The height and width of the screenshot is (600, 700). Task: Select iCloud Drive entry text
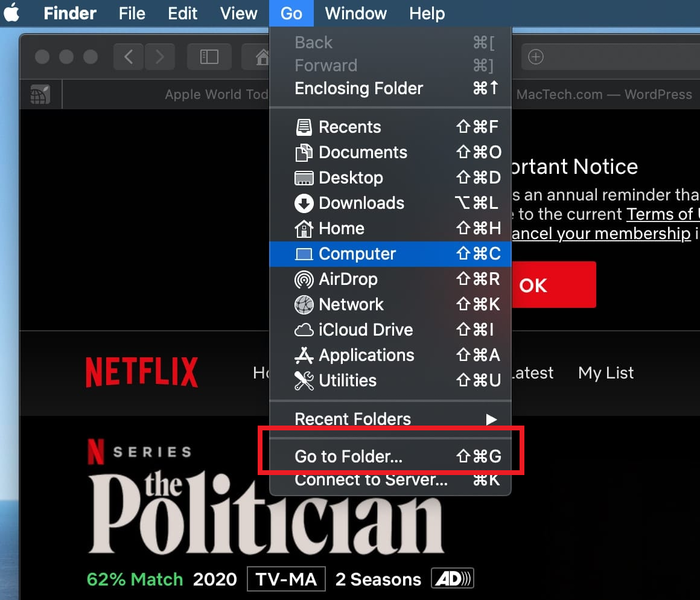(366, 330)
